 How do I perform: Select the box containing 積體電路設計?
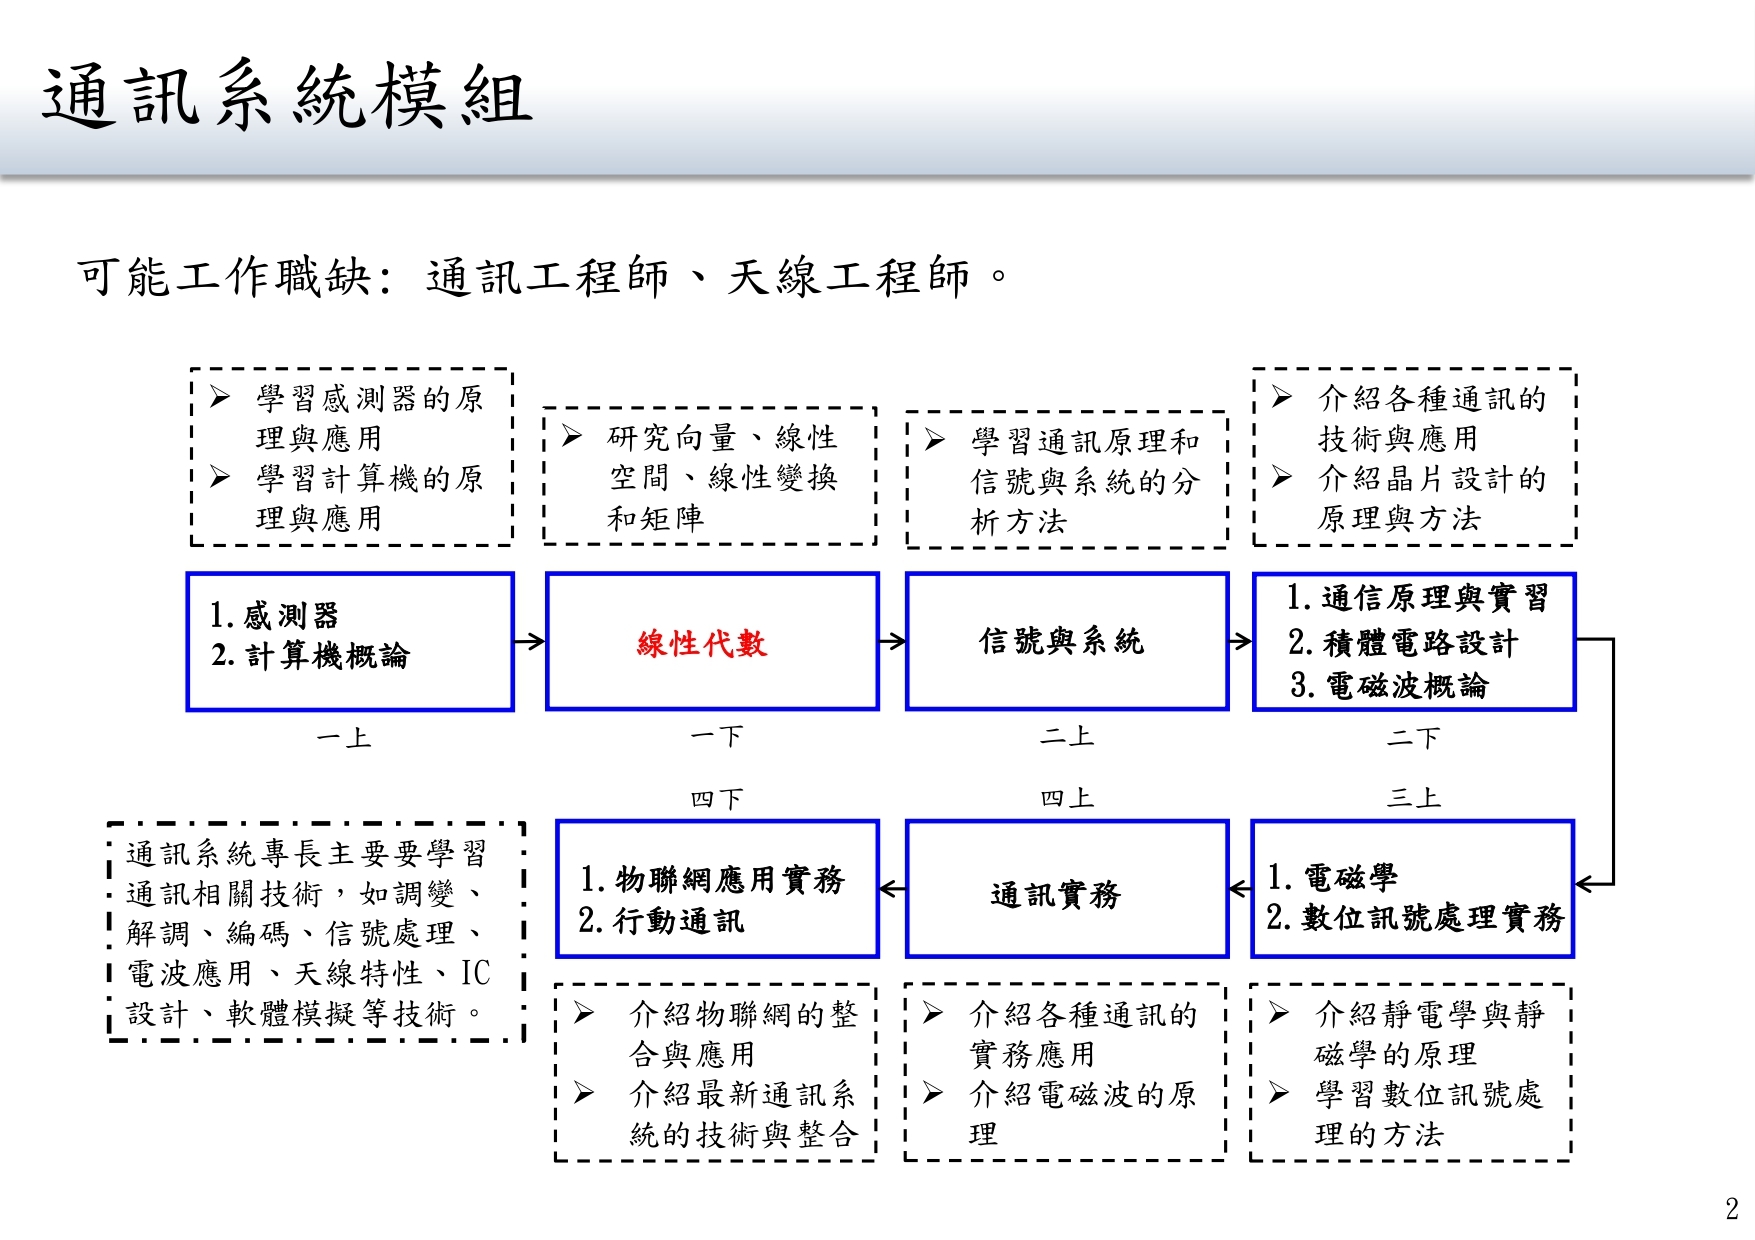click(x=1413, y=642)
